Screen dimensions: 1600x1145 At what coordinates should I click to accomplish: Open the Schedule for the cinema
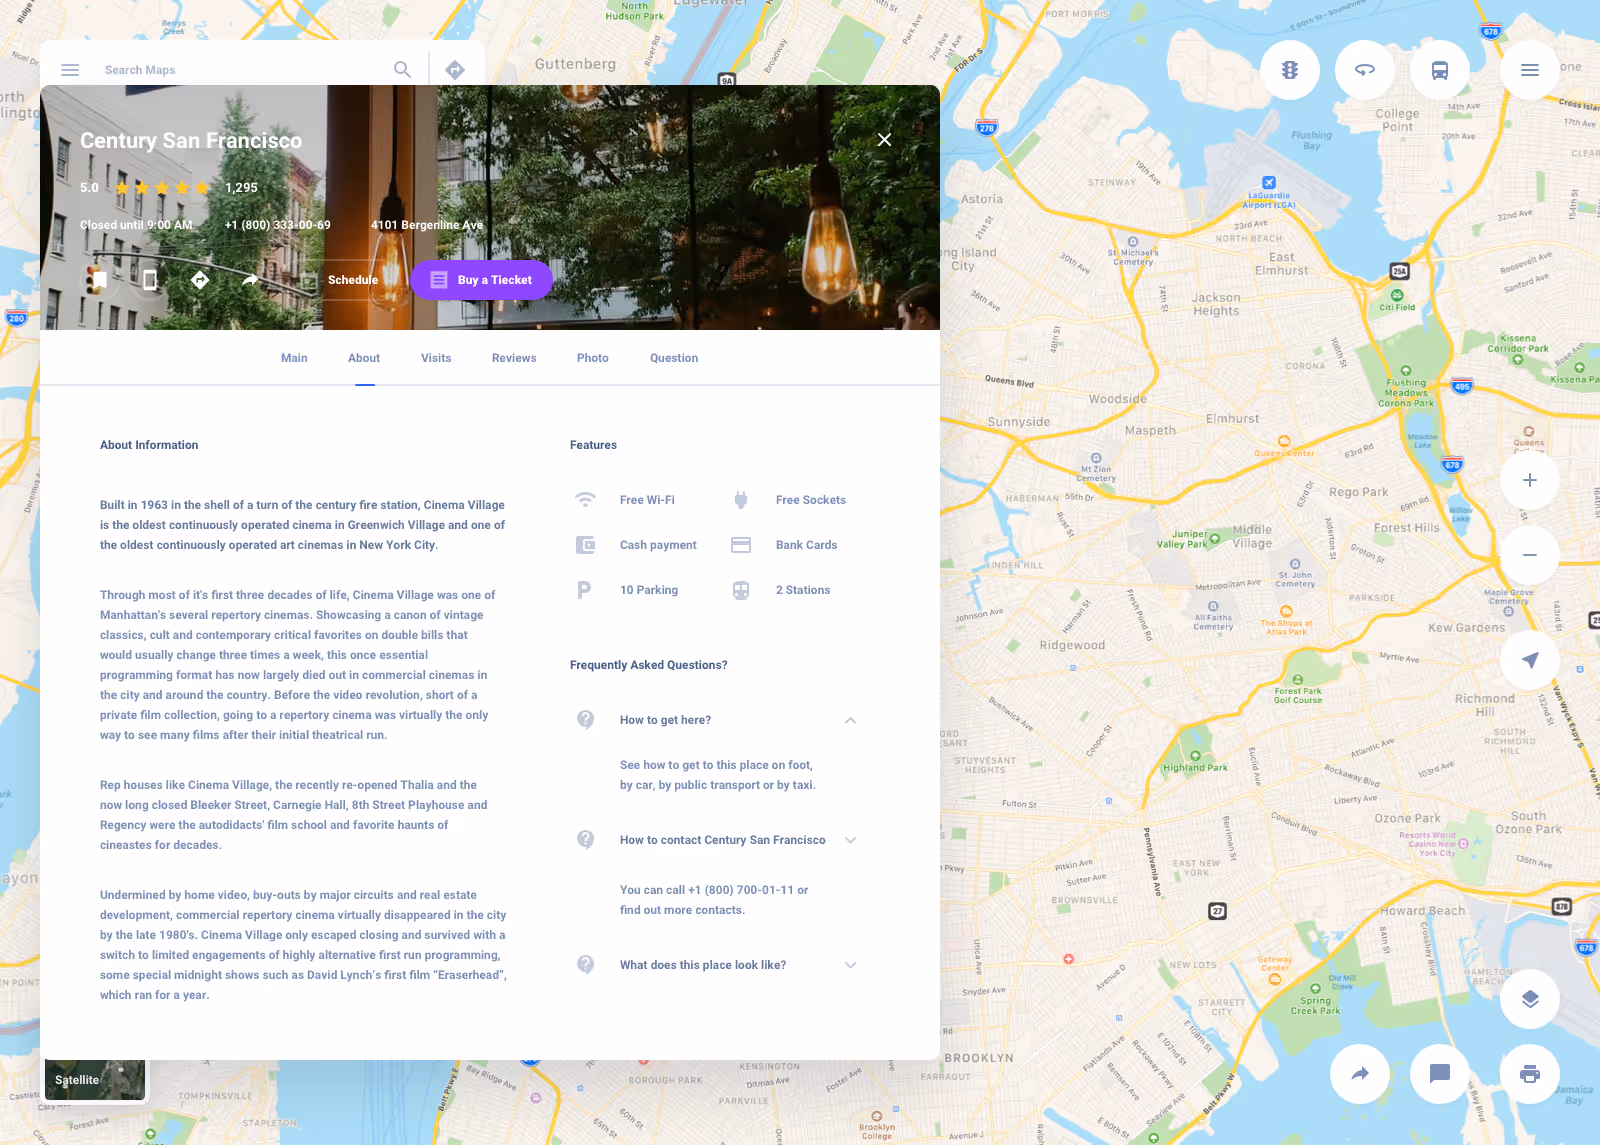(352, 280)
